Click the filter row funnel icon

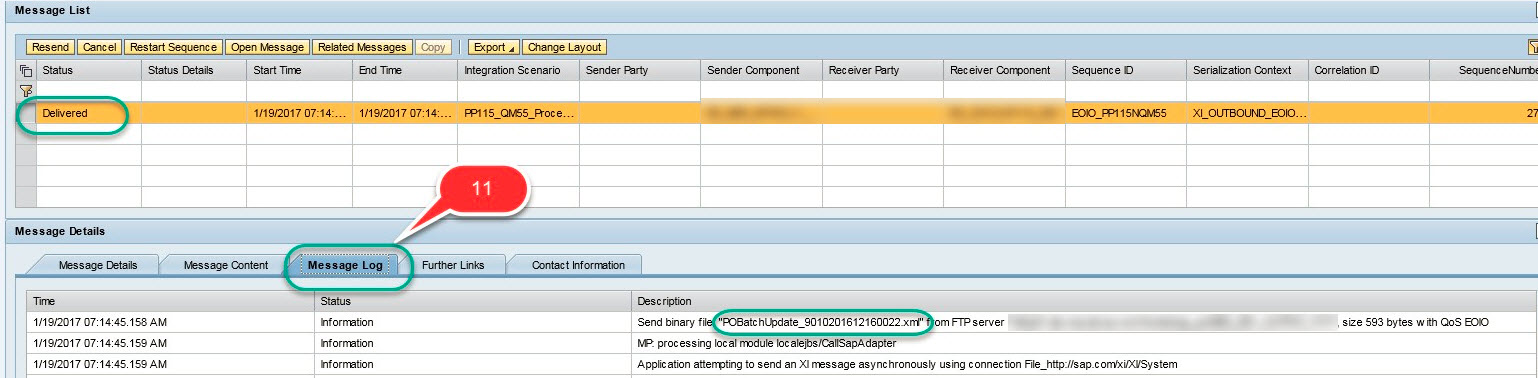26,91
